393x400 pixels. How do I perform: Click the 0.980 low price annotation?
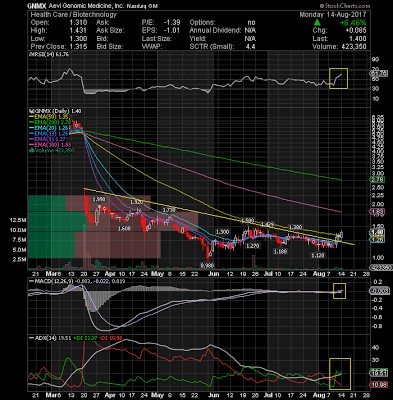[x=207, y=265]
